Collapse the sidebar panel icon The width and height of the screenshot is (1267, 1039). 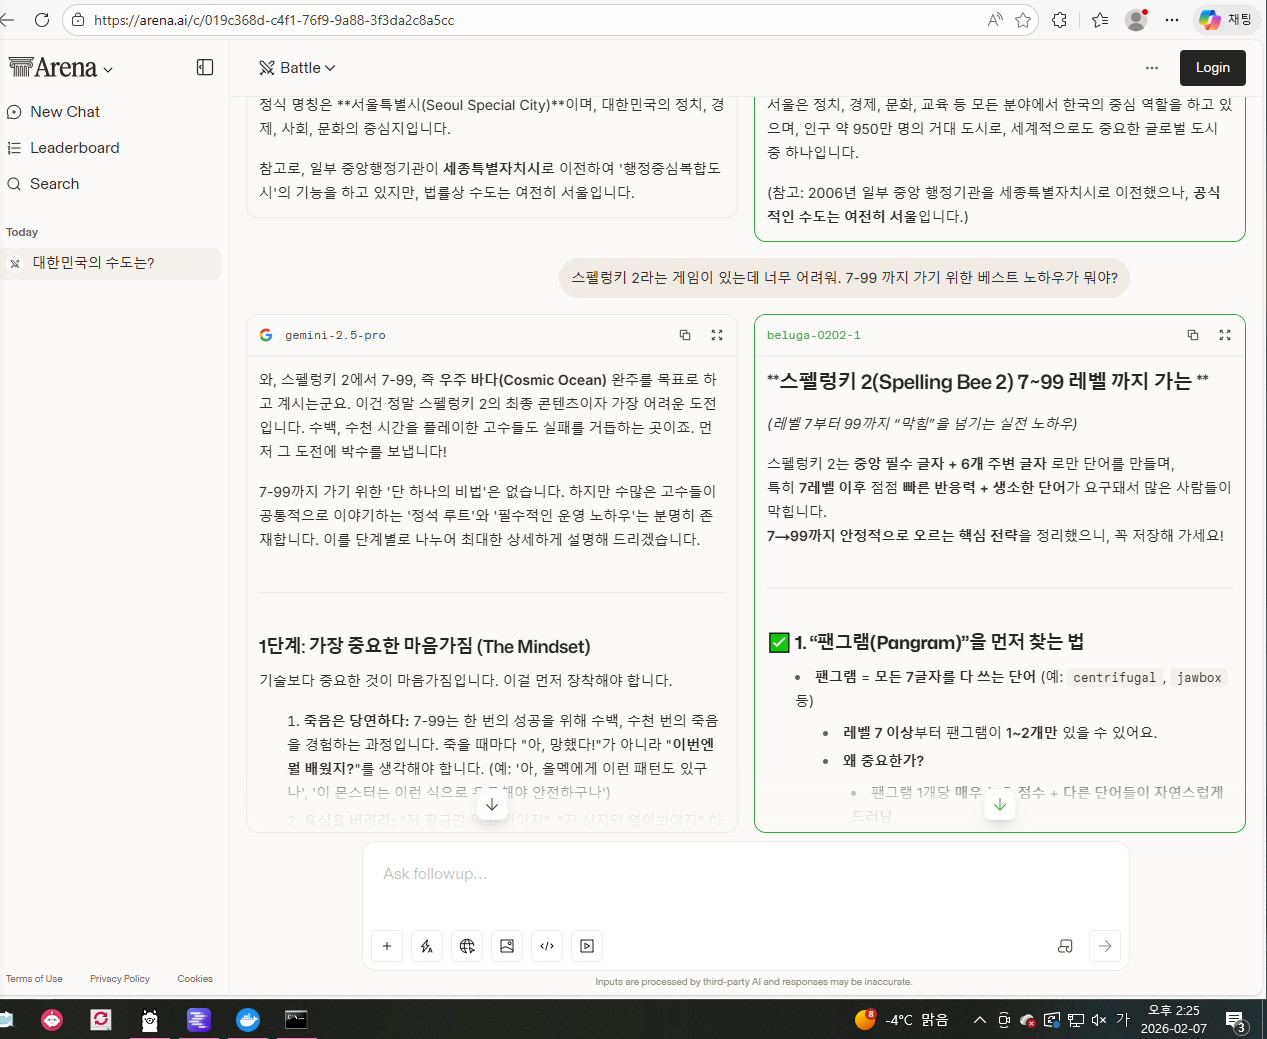pos(205,67)
